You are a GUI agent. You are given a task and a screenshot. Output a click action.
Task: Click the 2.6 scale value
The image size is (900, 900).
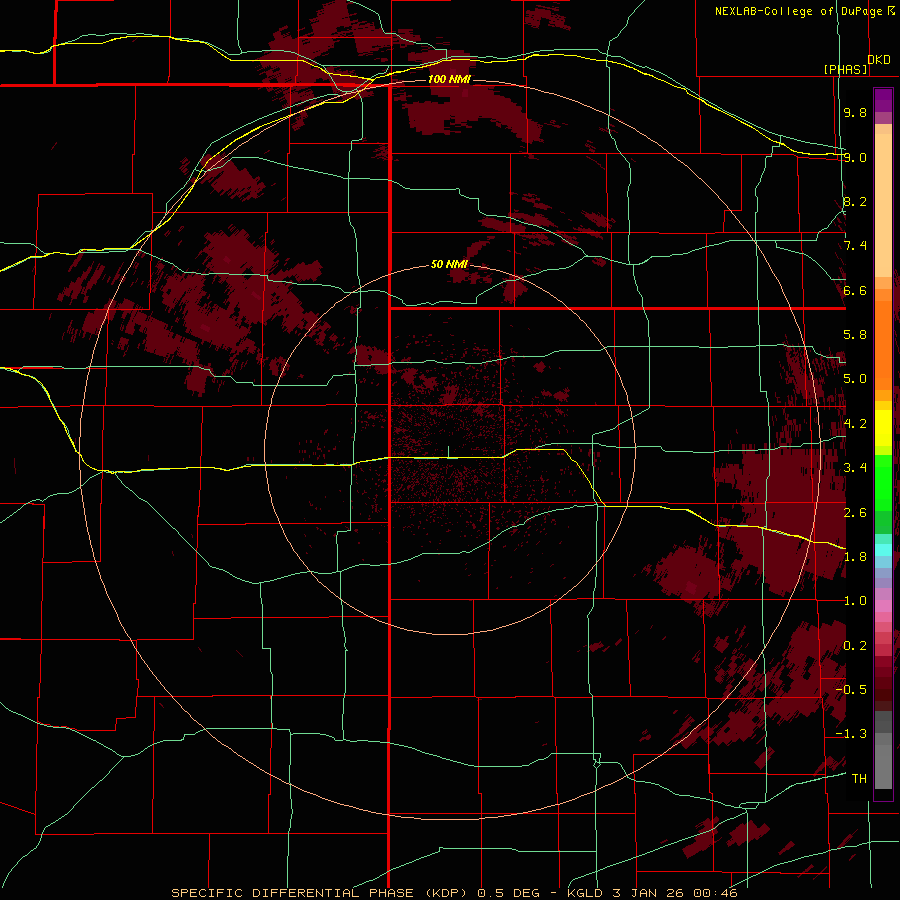coord(855,513)
